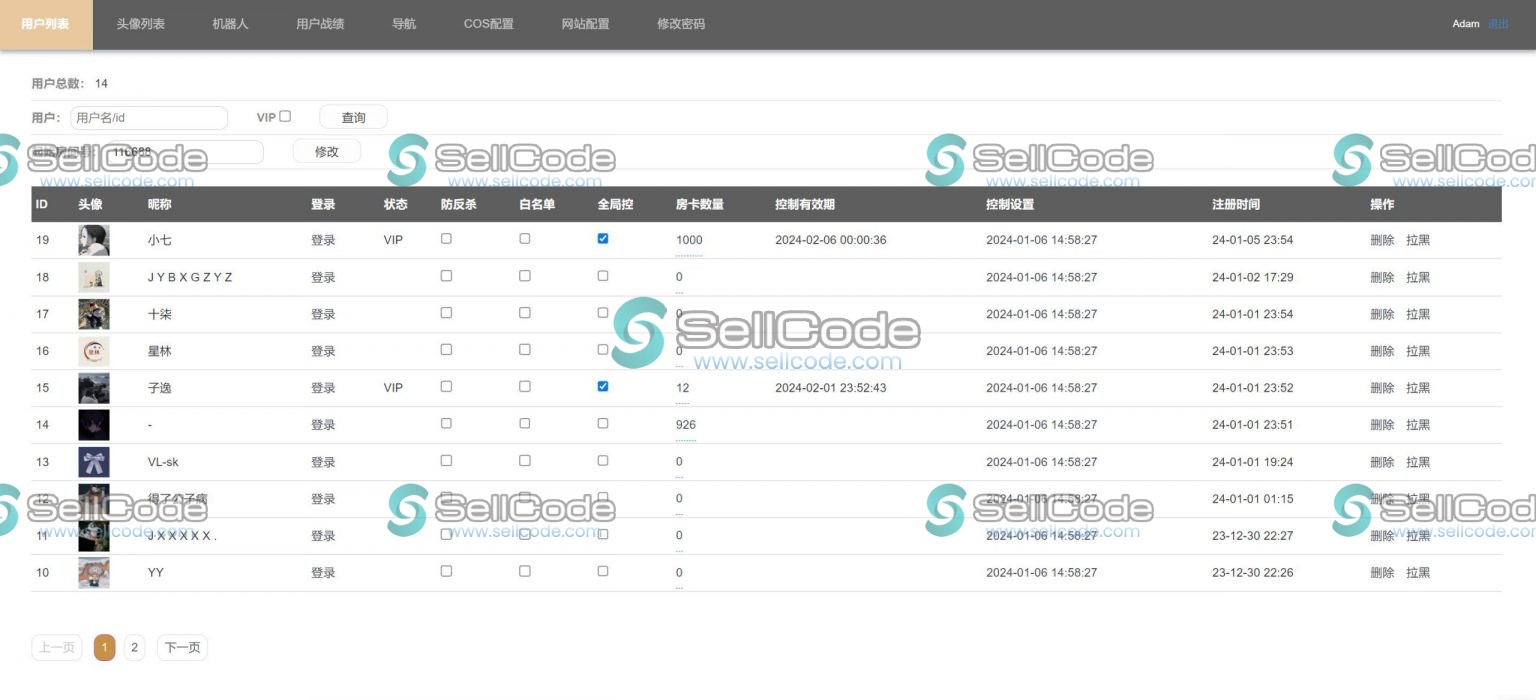Blacklist user VL-sk with 拉黑

click(1418, 463)
